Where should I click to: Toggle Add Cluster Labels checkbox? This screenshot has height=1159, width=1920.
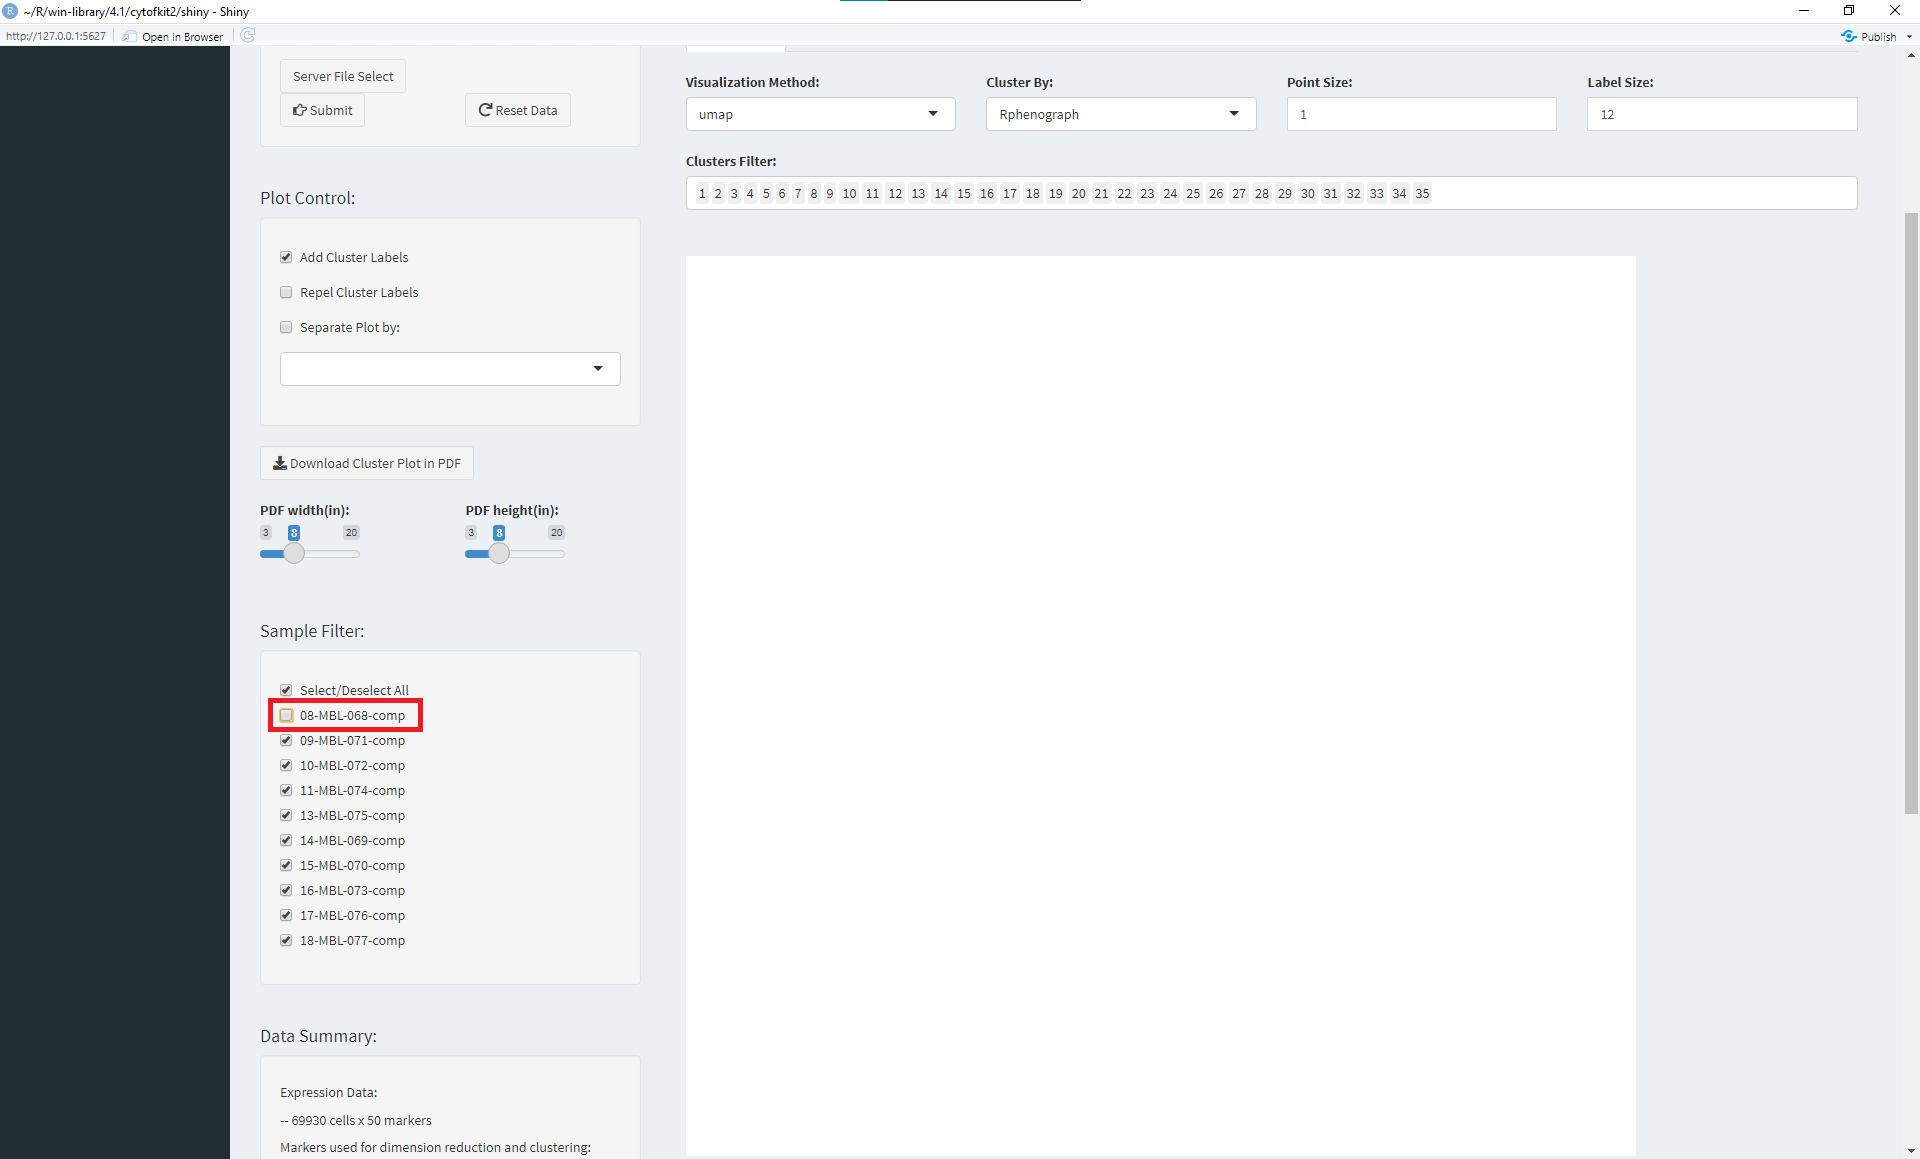pos(286,257)
